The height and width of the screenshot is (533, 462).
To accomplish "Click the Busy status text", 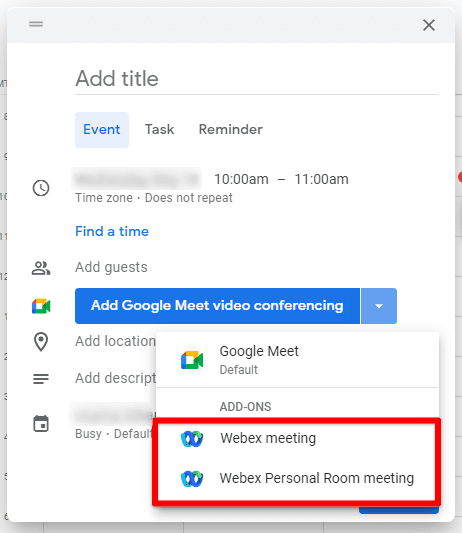I will click(x=88, y=434).
